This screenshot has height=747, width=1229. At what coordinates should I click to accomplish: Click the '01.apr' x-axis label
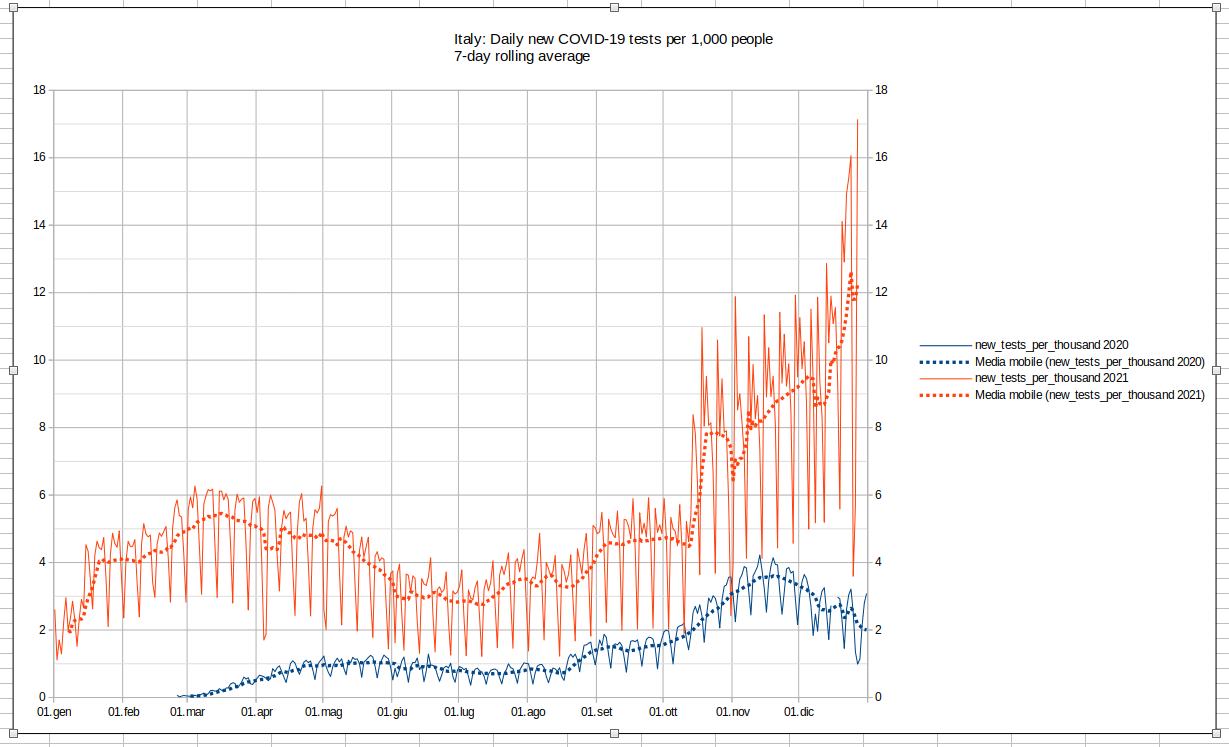pos(256,712)
